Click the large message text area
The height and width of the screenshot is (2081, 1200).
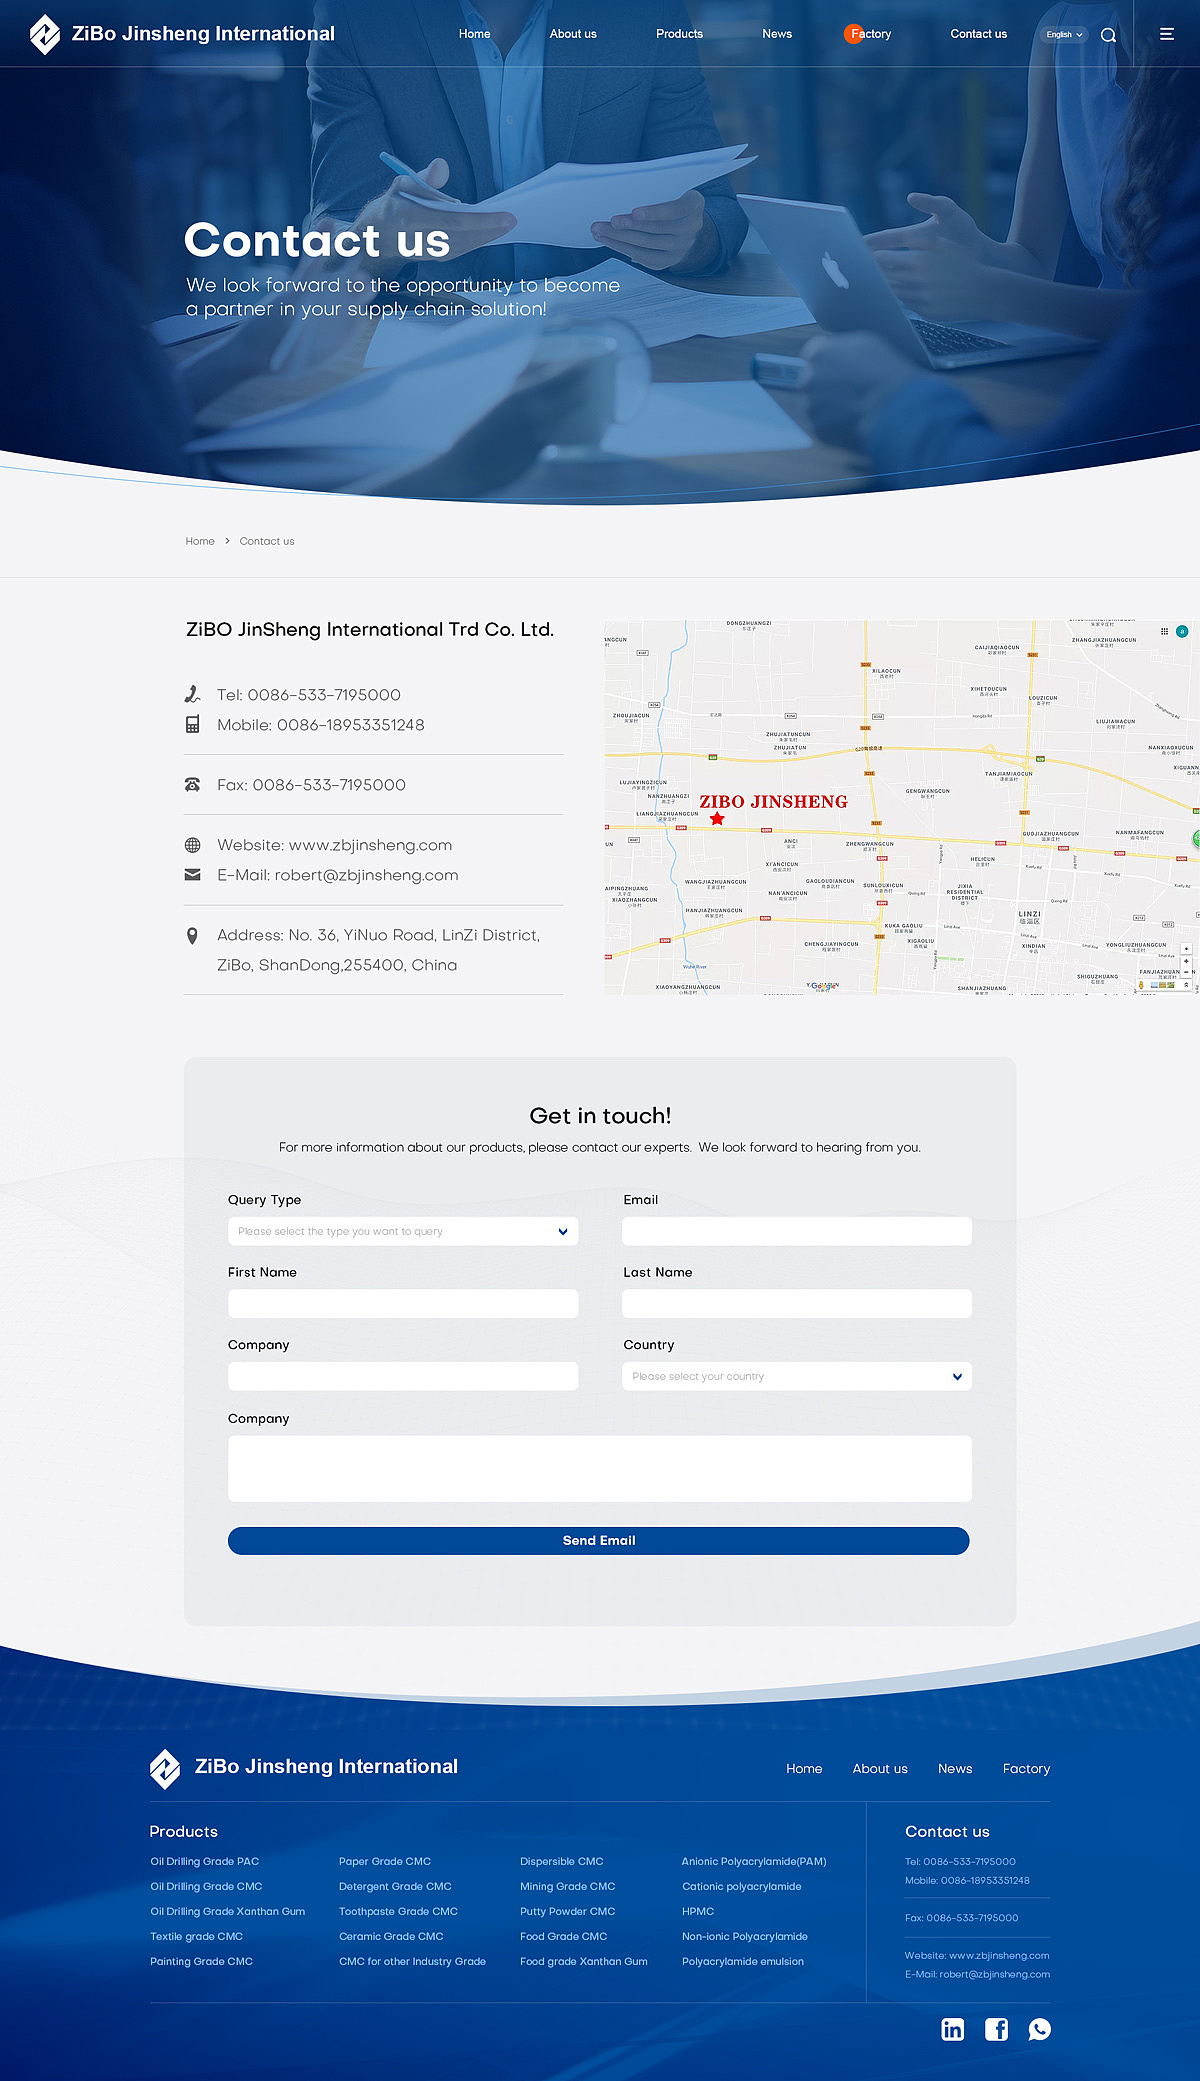pos(600,1468)
